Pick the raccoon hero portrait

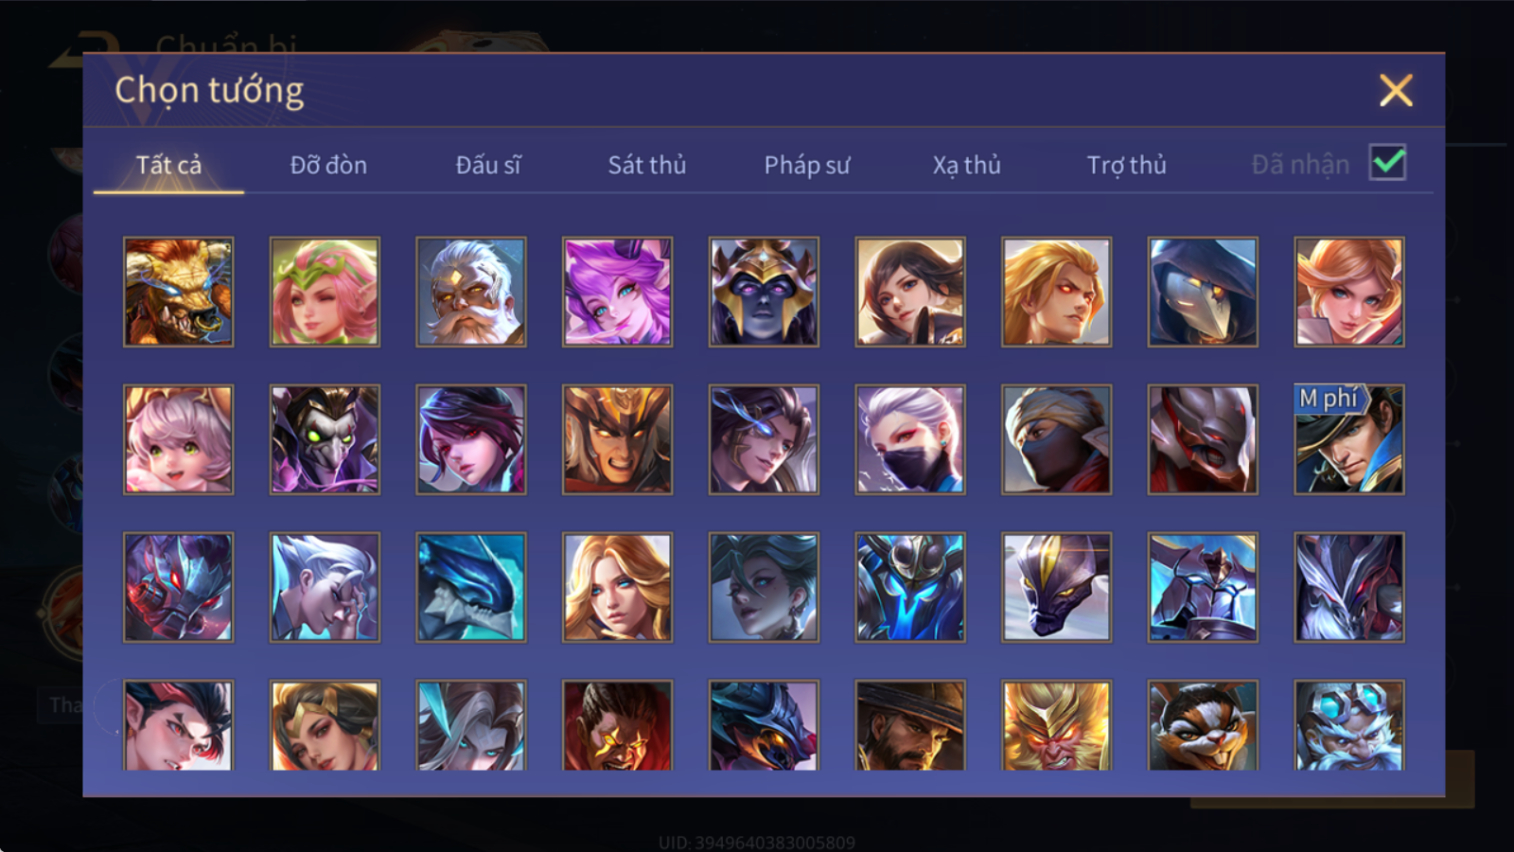(1203, 726)
